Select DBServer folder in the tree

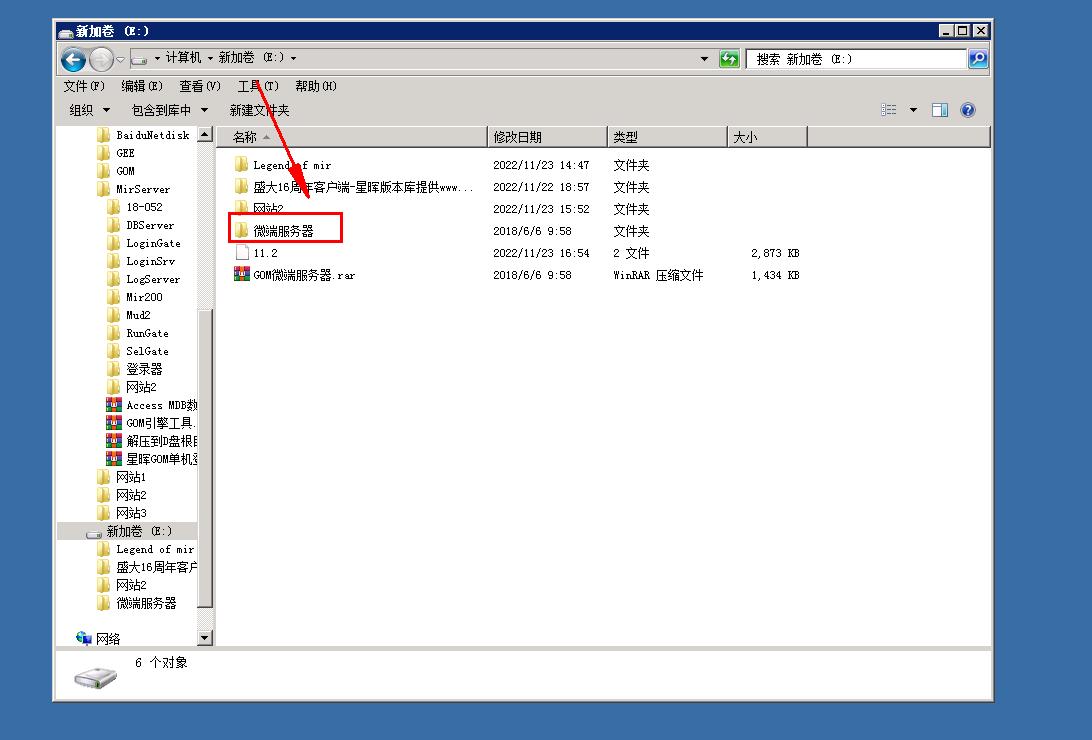click(x=141, y=226)
